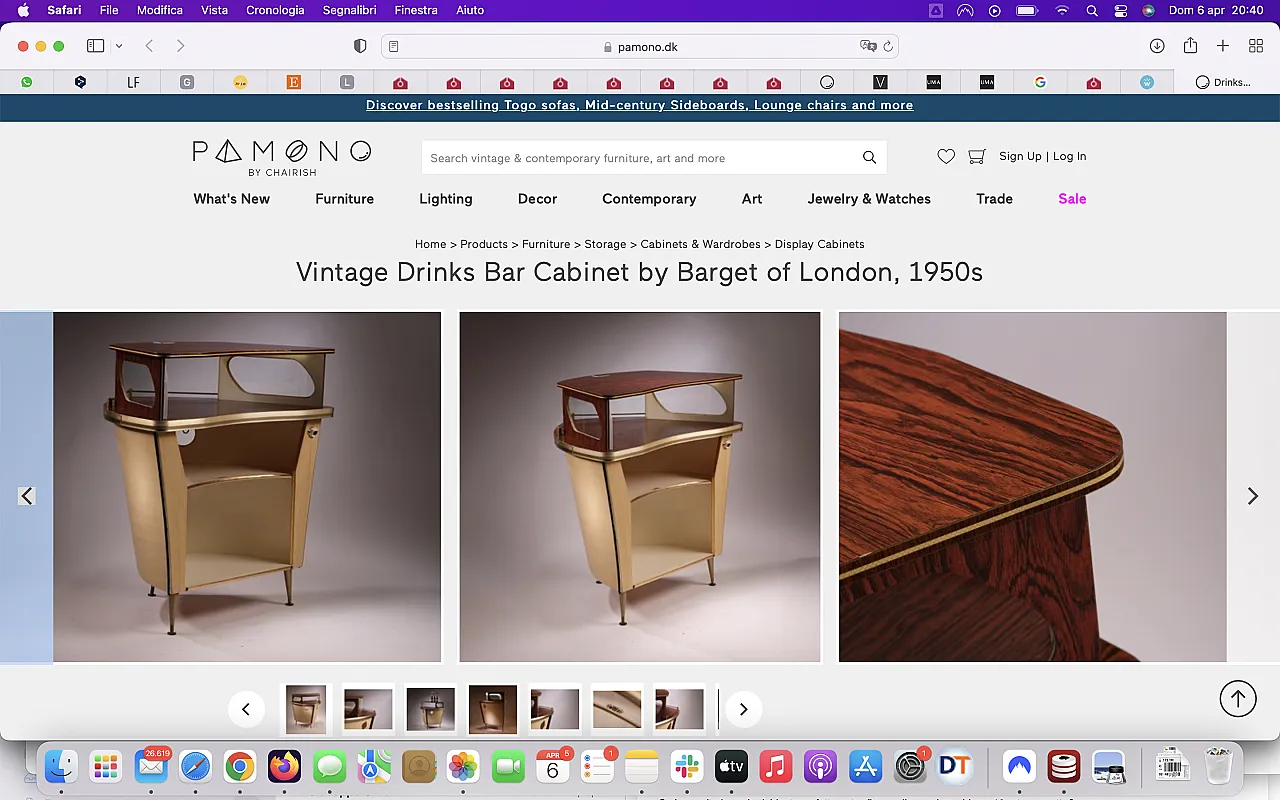Click the Cabinets & Wardrobes breadcrumb

[x=701, y=244]
